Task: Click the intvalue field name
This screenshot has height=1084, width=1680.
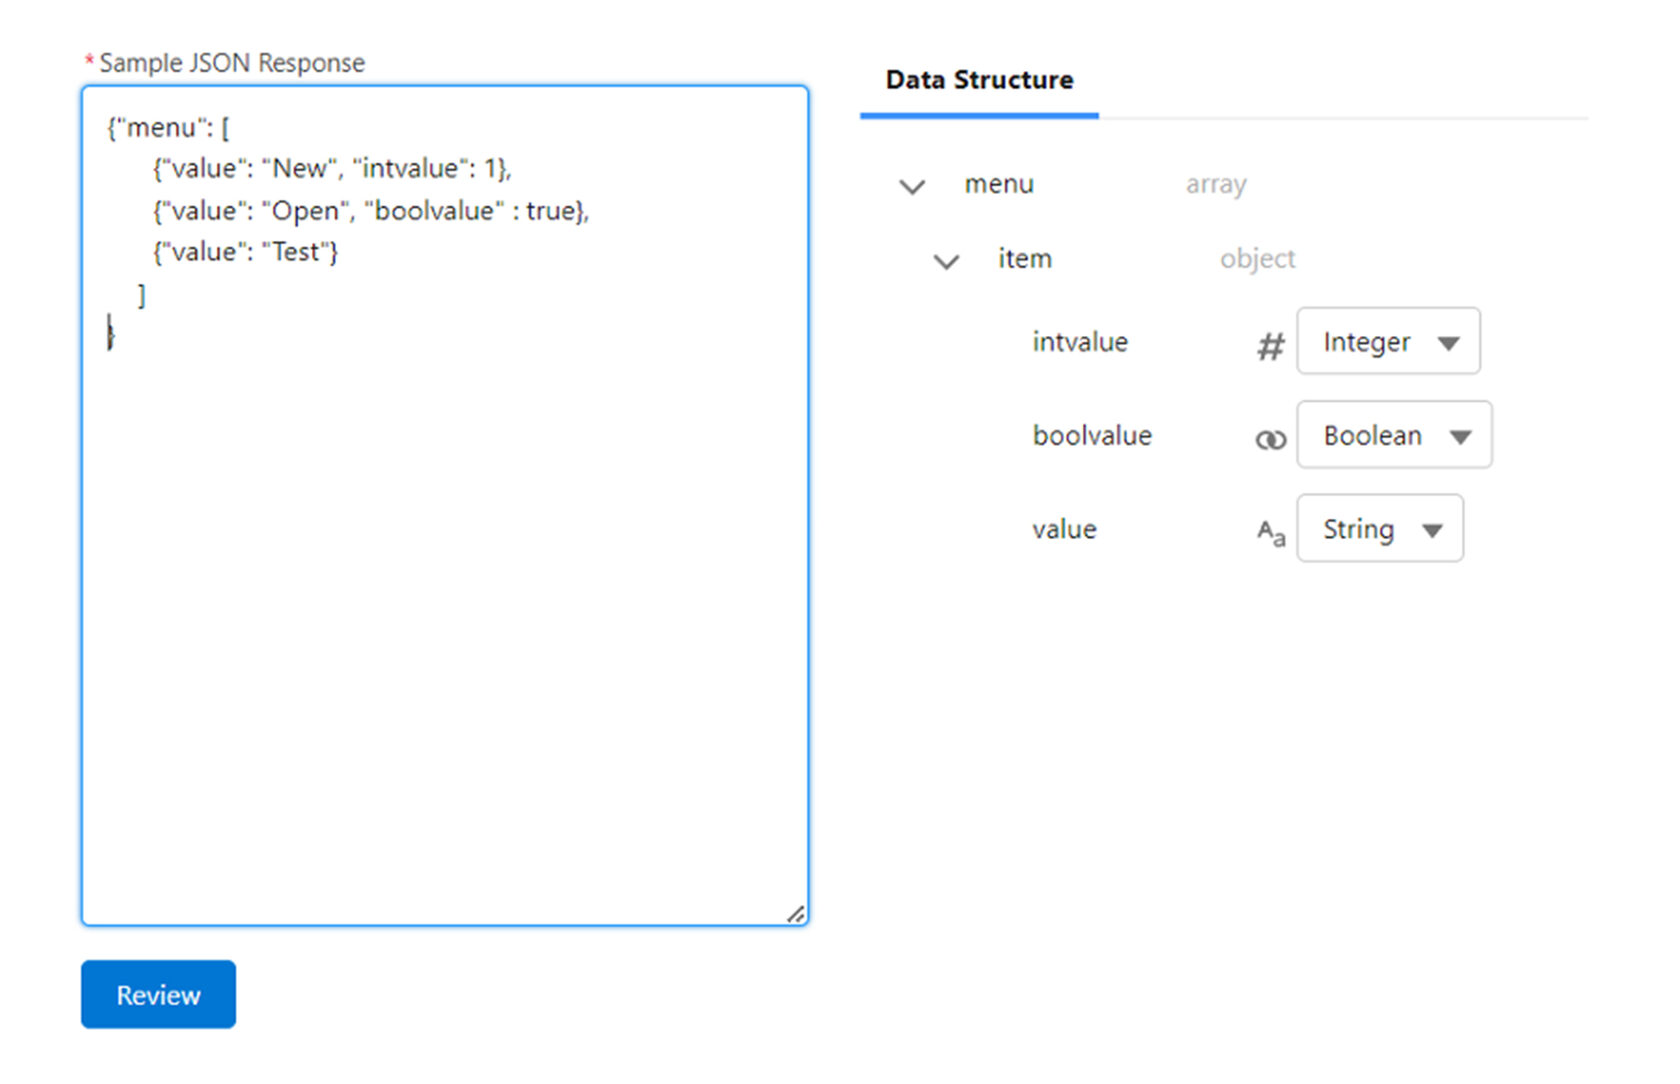Action: click(1080, 342)
